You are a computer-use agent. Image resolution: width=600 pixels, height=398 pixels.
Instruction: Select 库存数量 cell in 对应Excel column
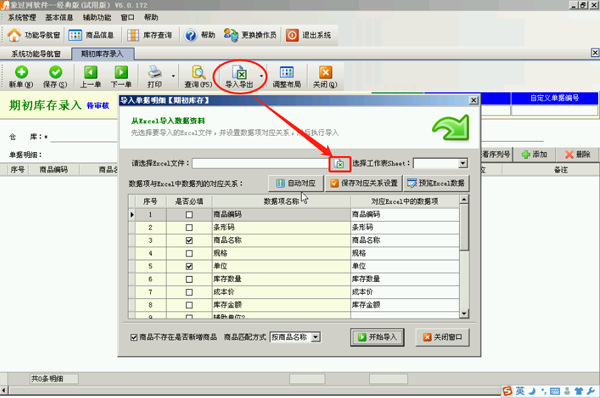coord(405,279)
